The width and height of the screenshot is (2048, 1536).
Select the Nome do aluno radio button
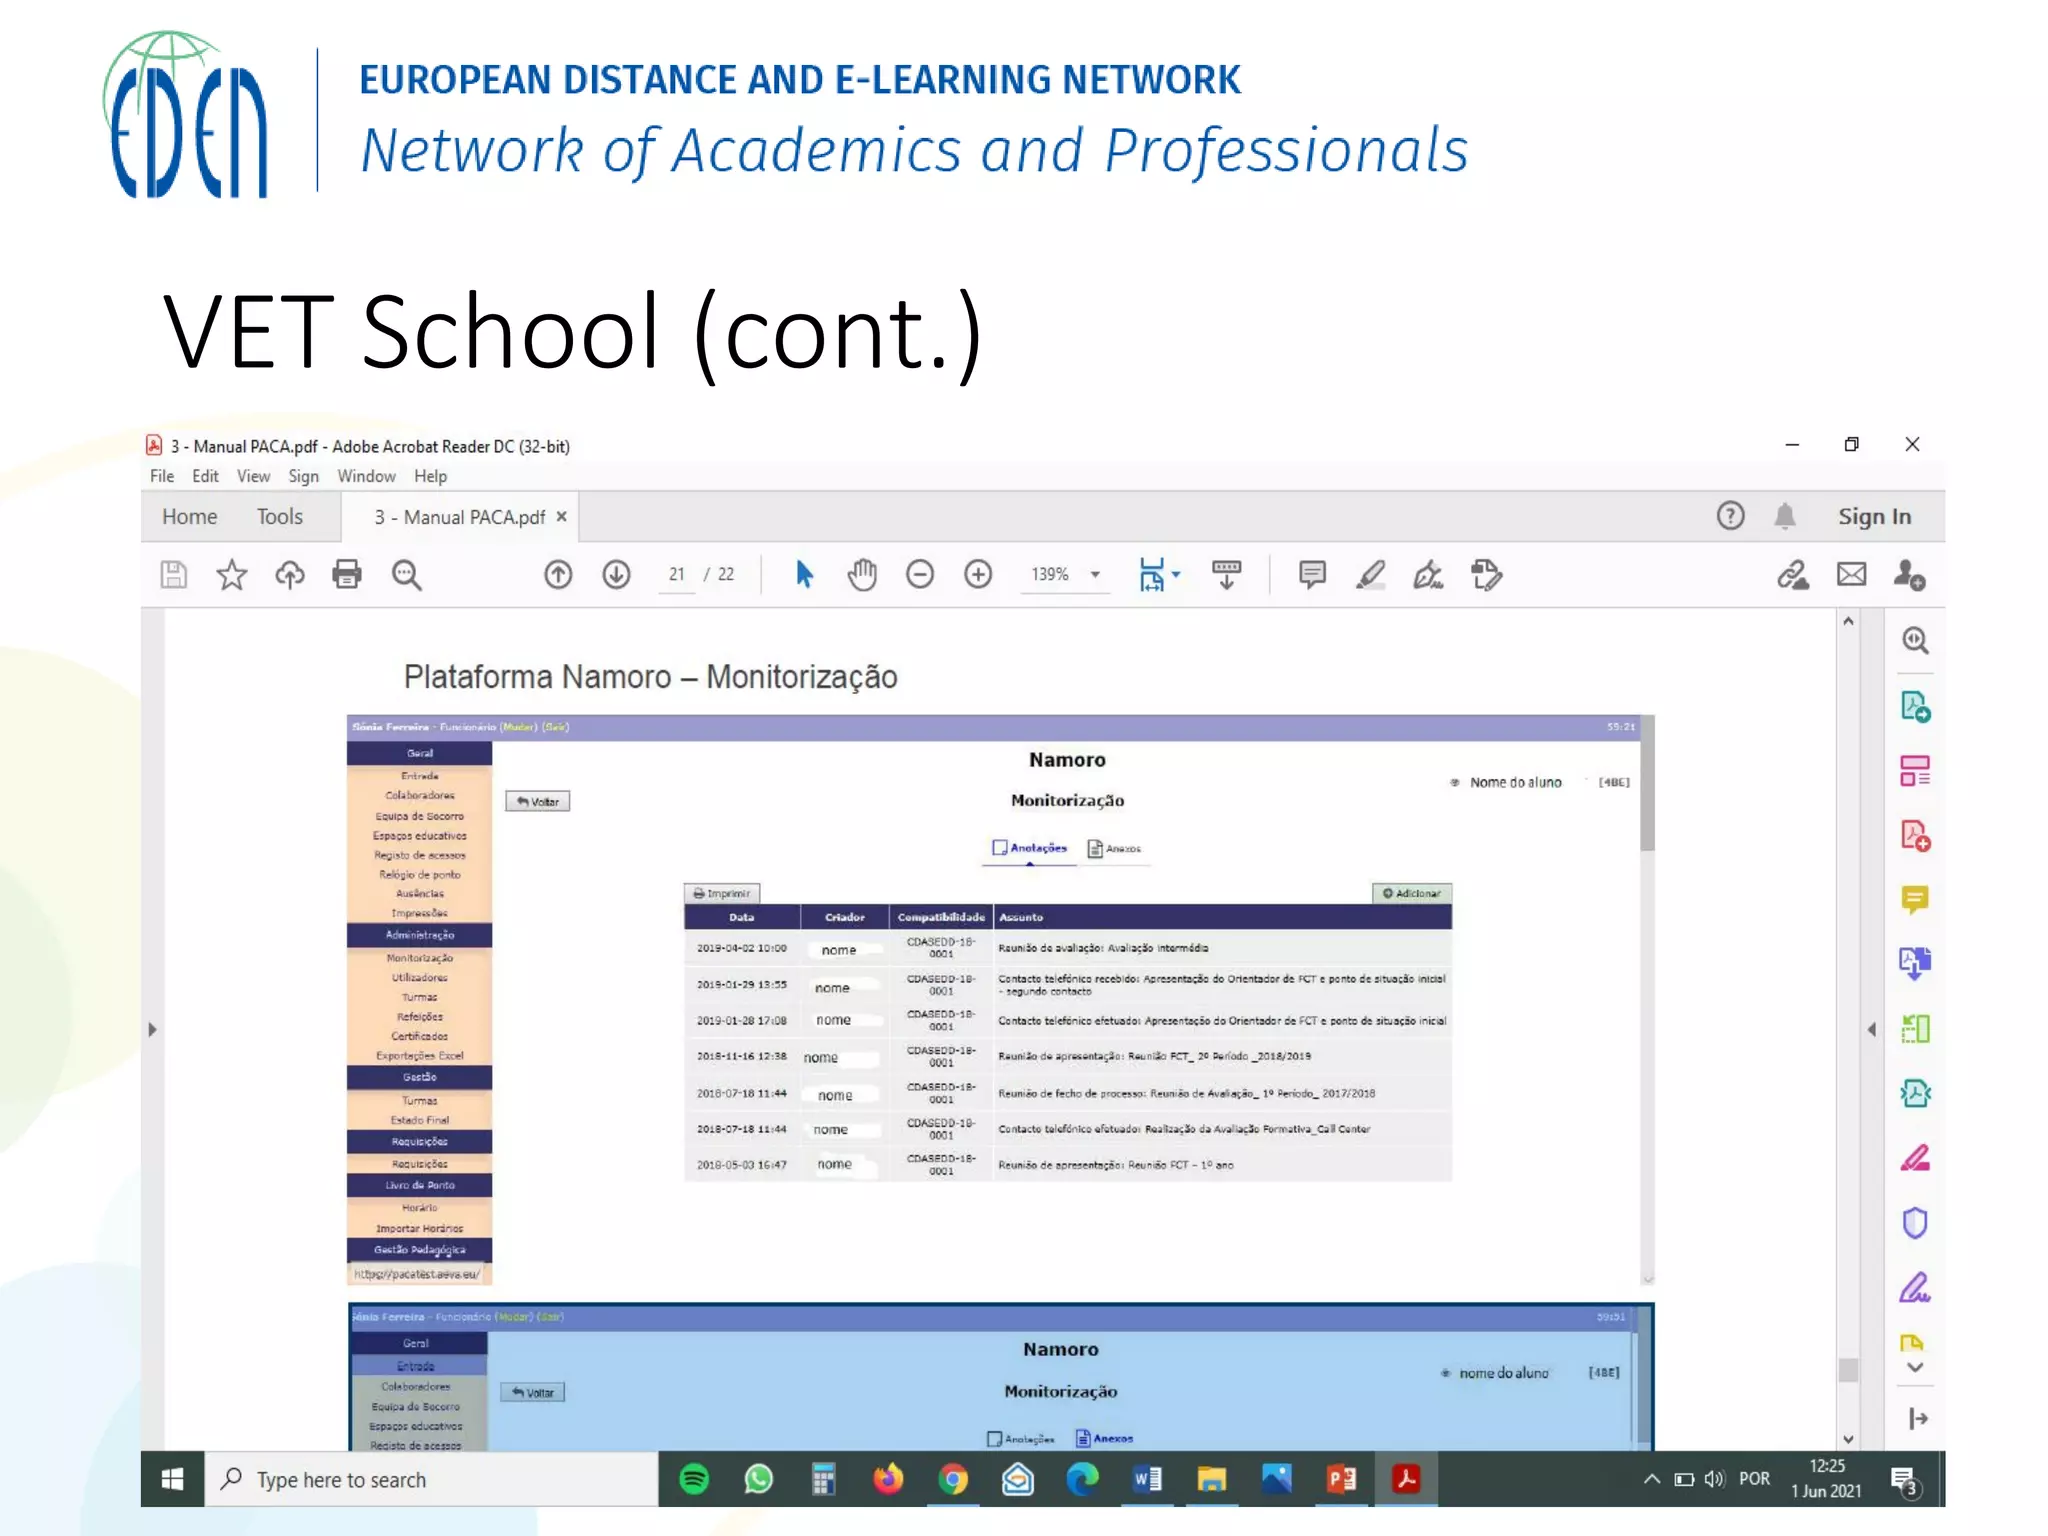(1455, 783)
